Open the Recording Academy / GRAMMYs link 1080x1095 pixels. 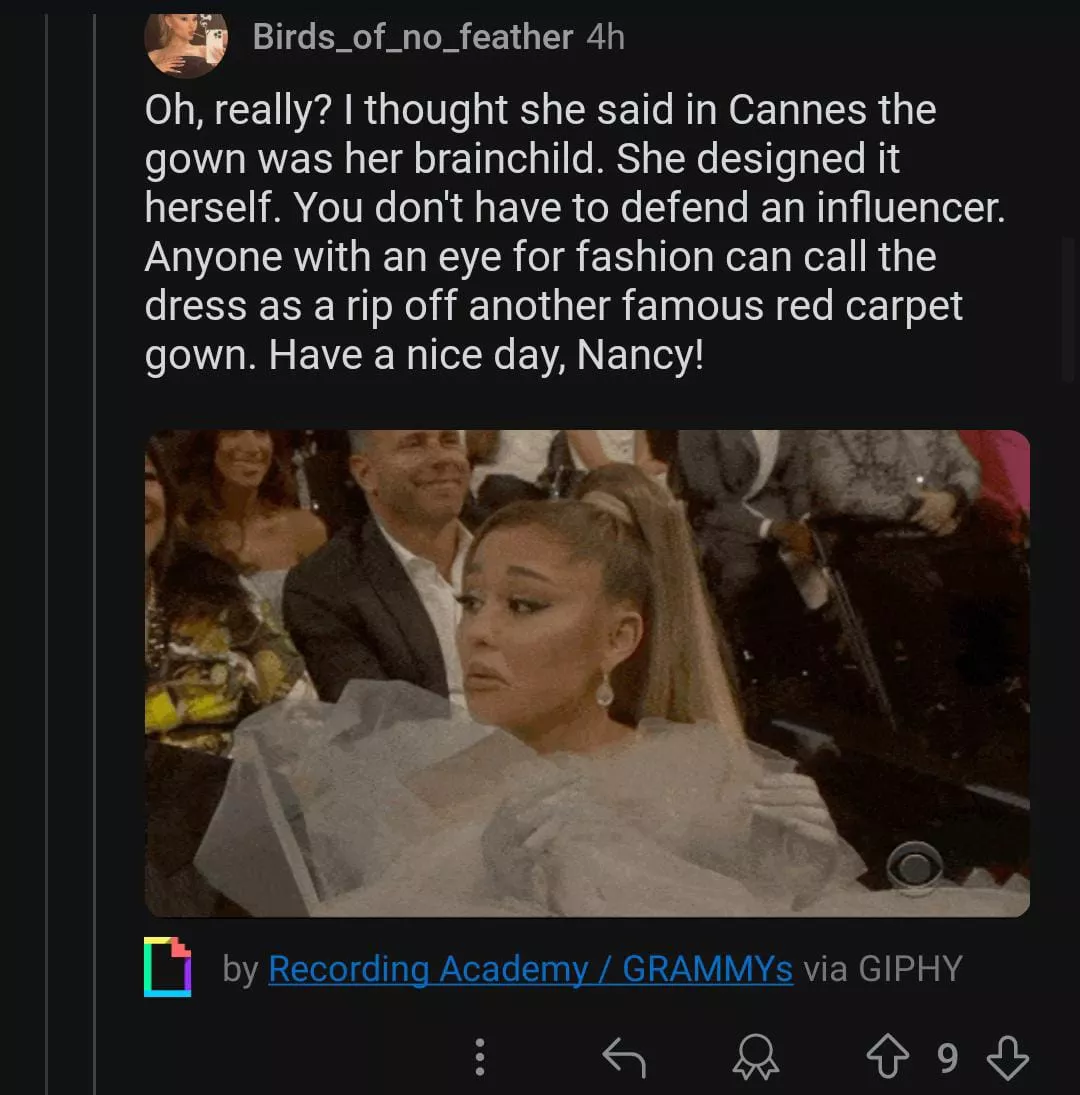tap(530, 969)
